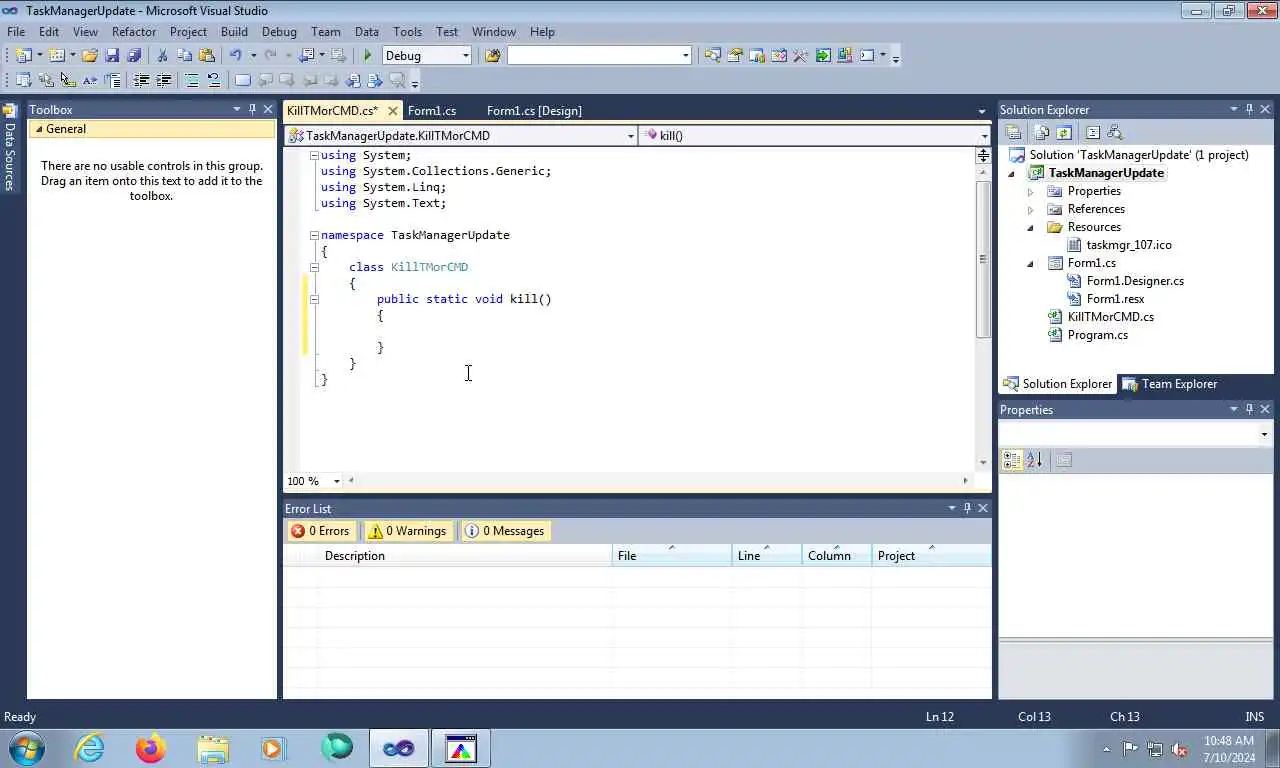Click the Comment out selected lines icon
The width and height of the screenshot is (1280, 768).
point(191,80)
